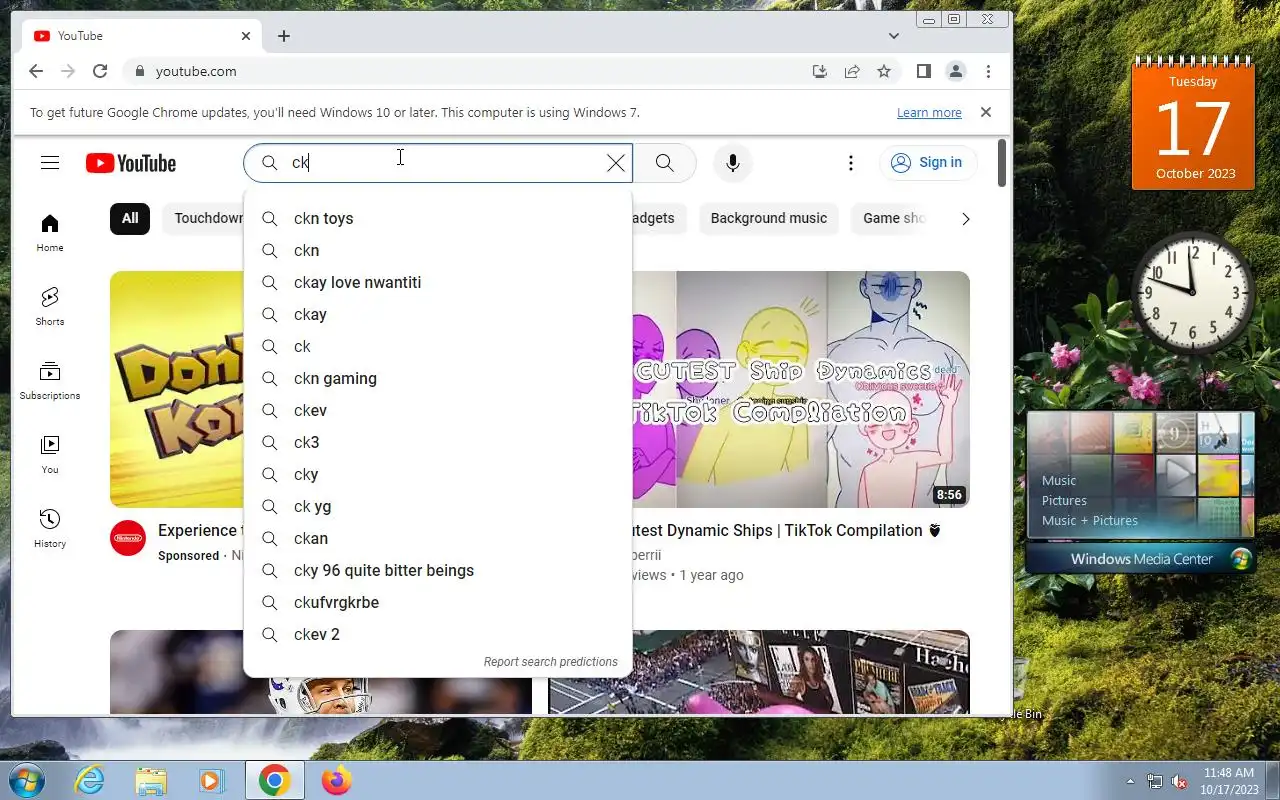The width and height of the screenshot is (1280, 800).
Task: Pick the 'ckev' suggestion
Action: tap(438, 410)
